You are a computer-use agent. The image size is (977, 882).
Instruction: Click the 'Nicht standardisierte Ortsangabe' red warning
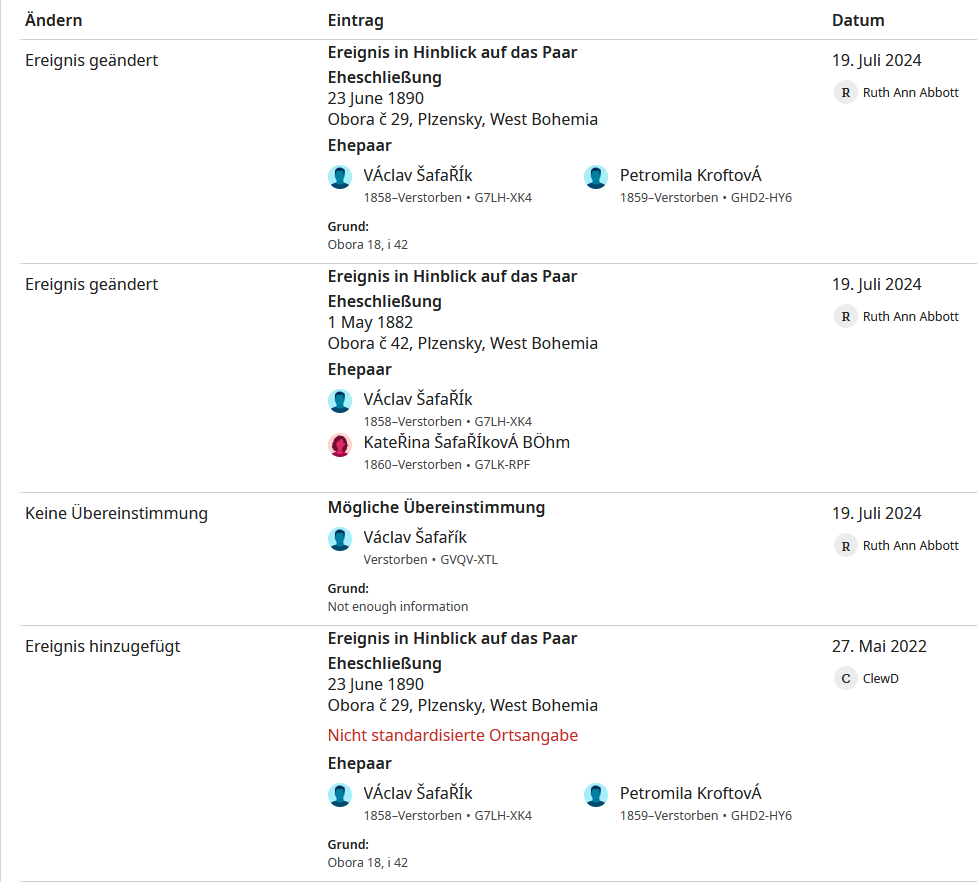pyautogui.click(x=452, y=735)
